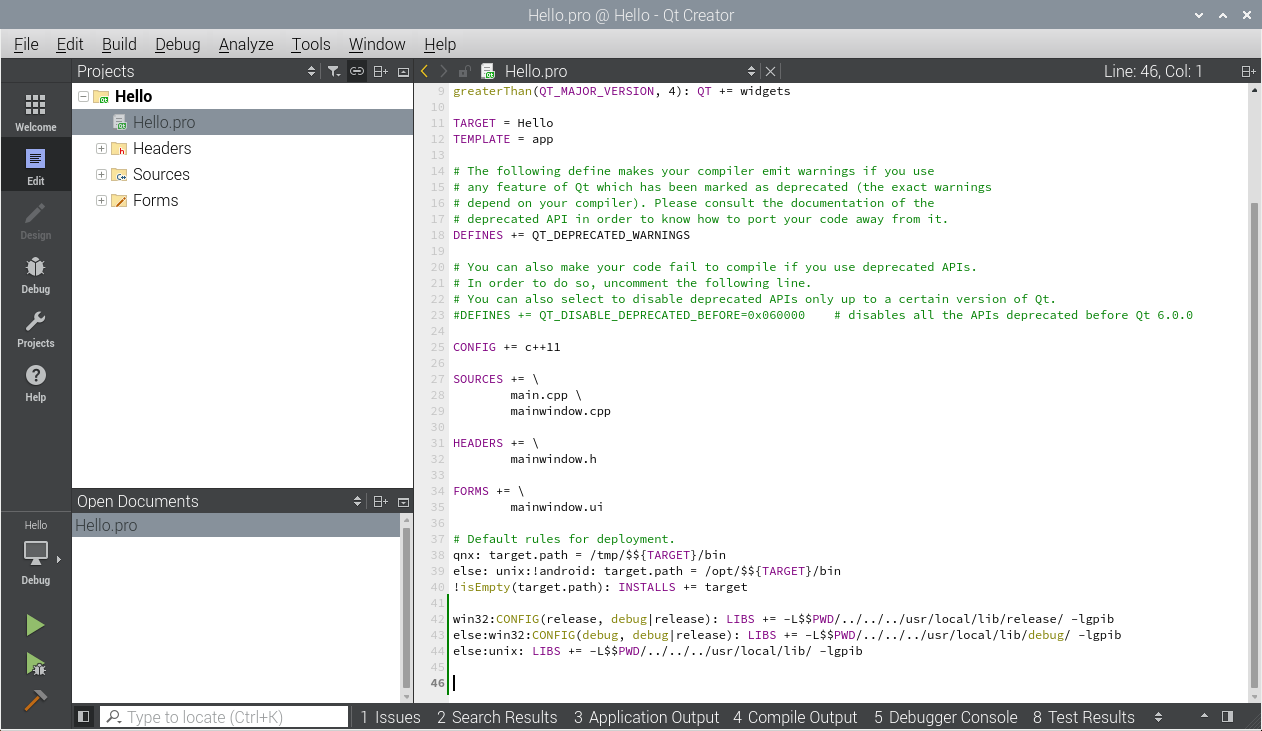Open the filter tree funnel icon
1262x731 pixels.
[x=334, y=71]
